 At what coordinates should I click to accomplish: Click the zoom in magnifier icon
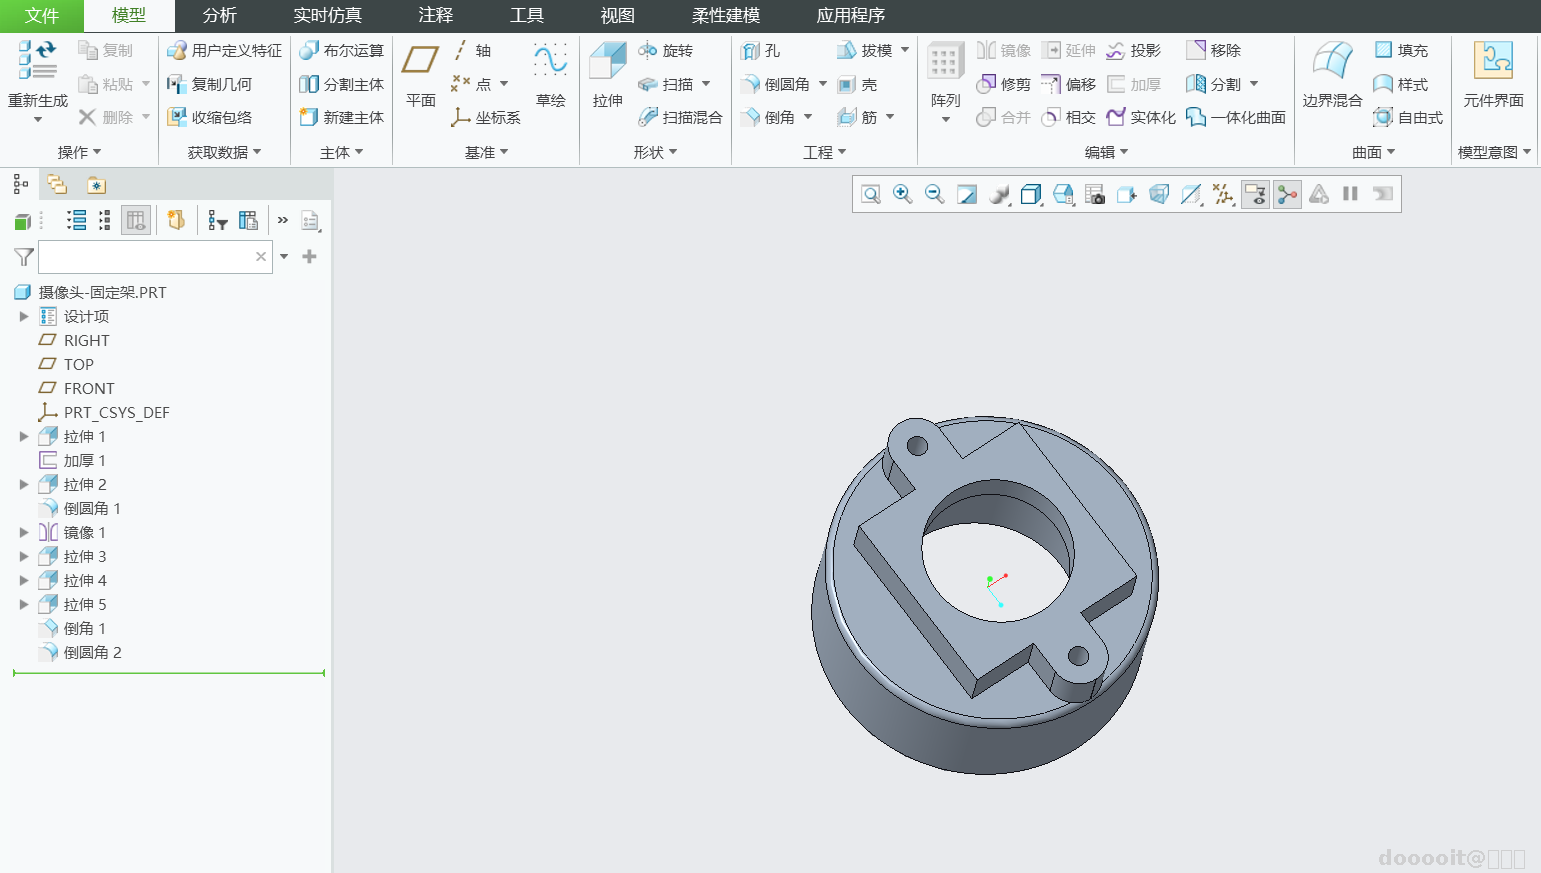(x=902, y=194)
